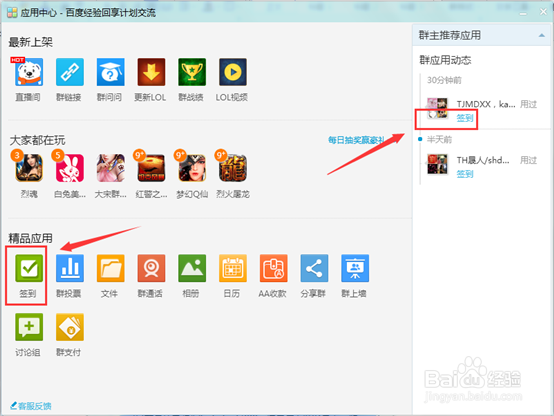Open the 日历 calendar app

click(x=233, y=268)
